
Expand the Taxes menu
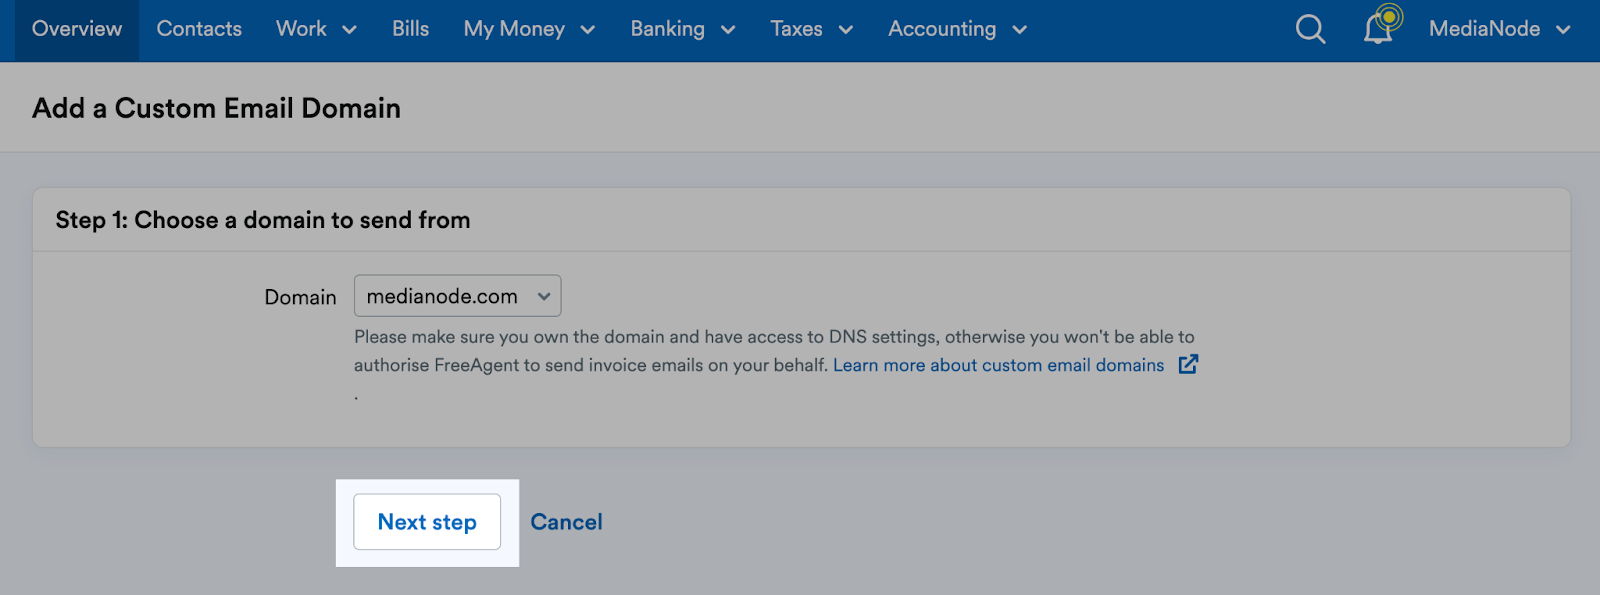click(811, 29)
